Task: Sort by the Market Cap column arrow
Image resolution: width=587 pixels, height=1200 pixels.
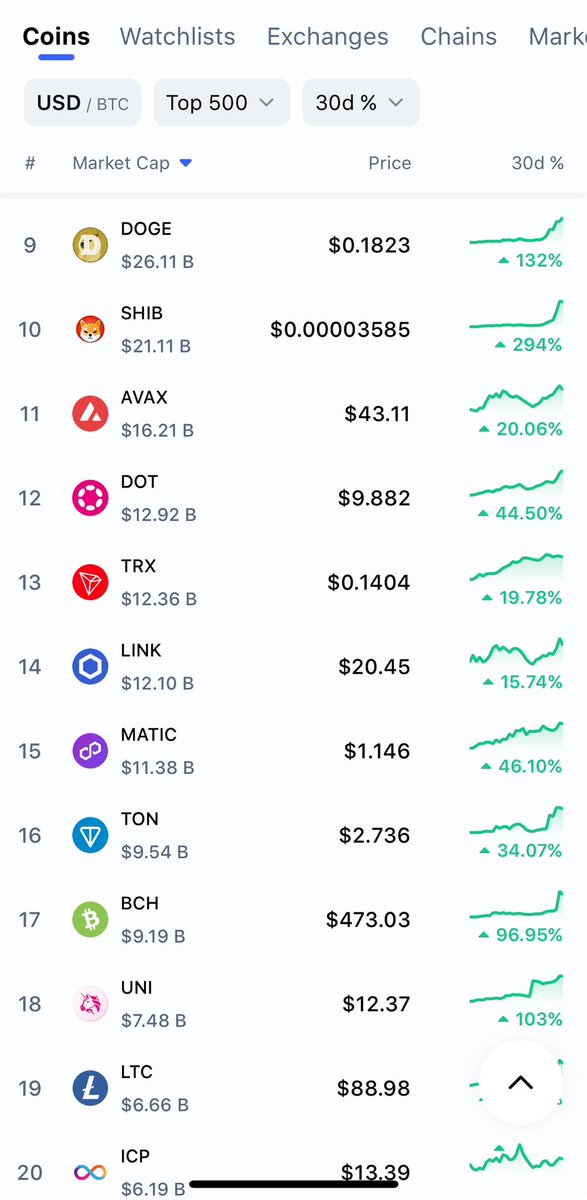Action: coord(186,163)
